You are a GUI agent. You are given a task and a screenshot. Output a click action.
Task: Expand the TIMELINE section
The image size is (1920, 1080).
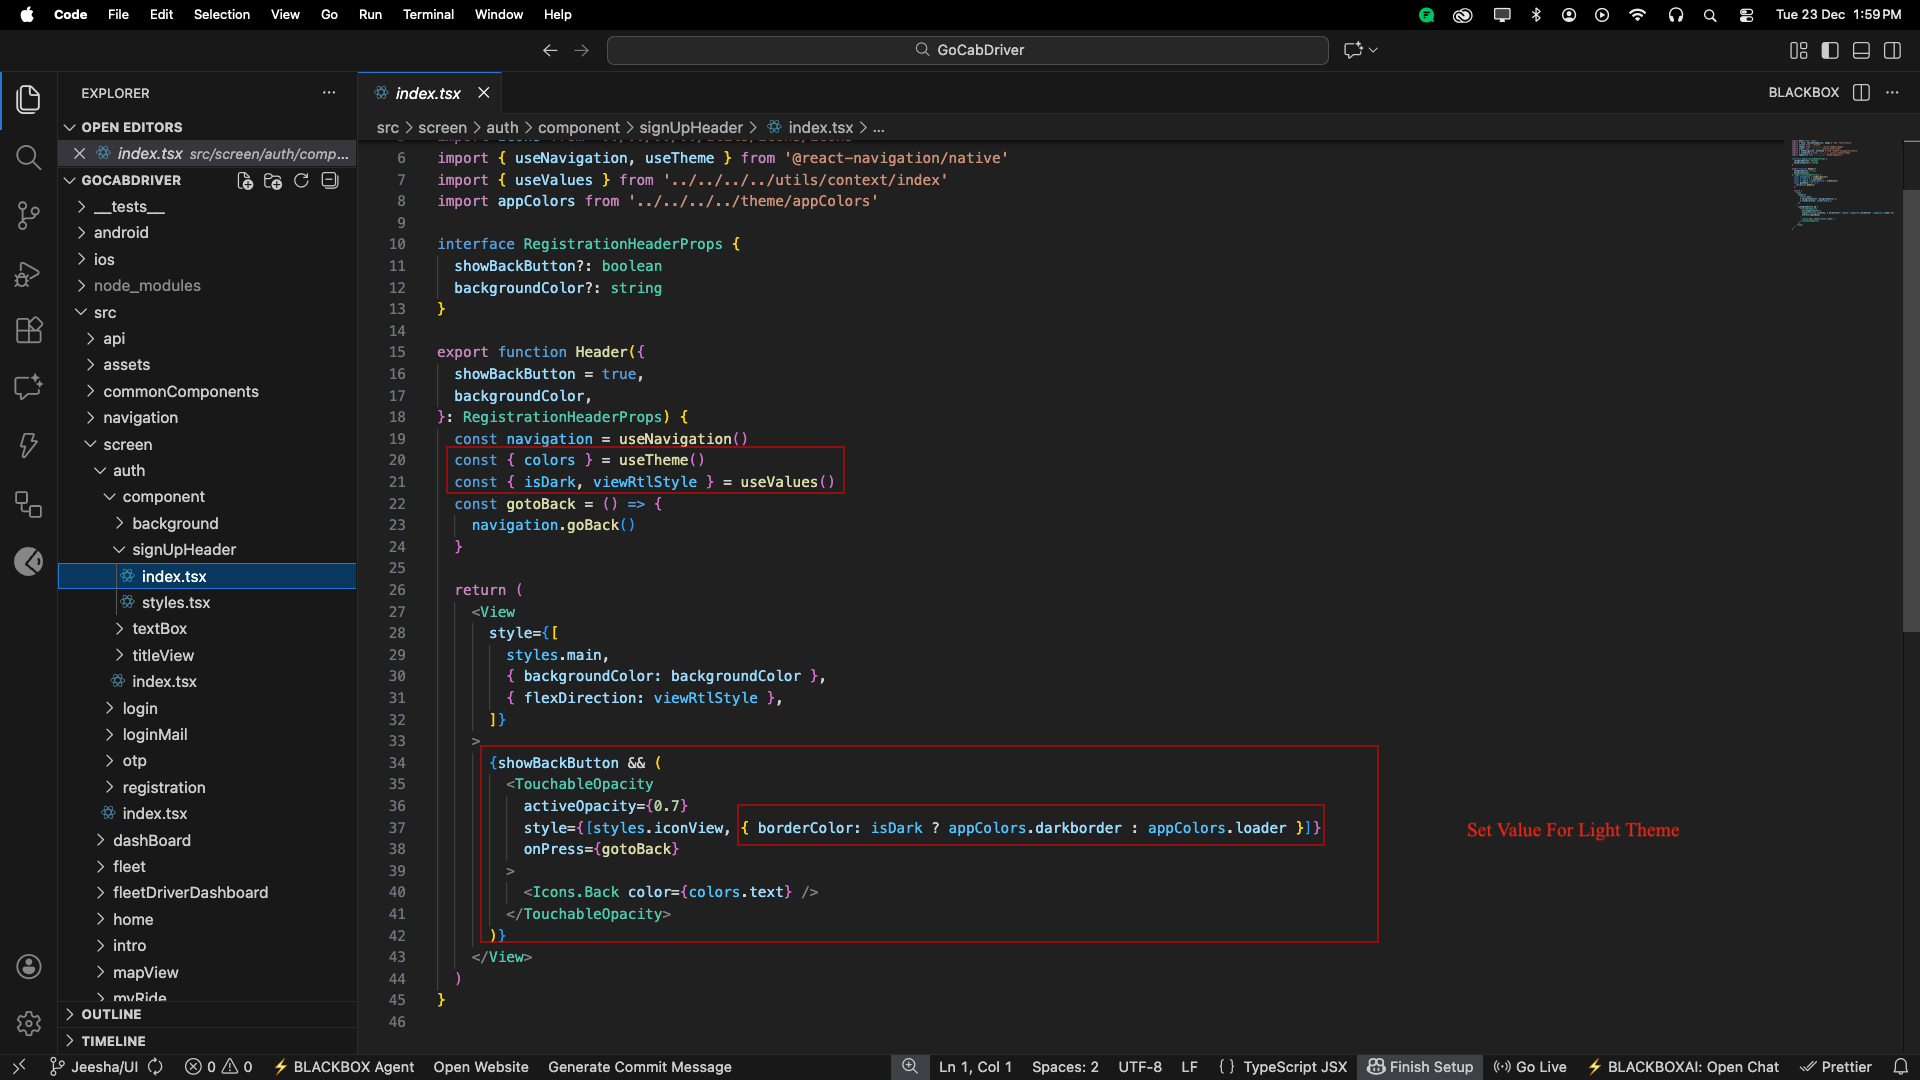click(113, 1041)
